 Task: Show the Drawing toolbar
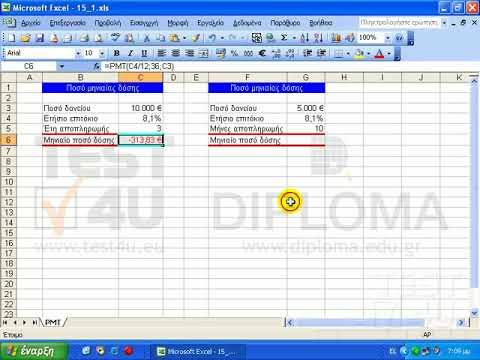pos(350,38)
